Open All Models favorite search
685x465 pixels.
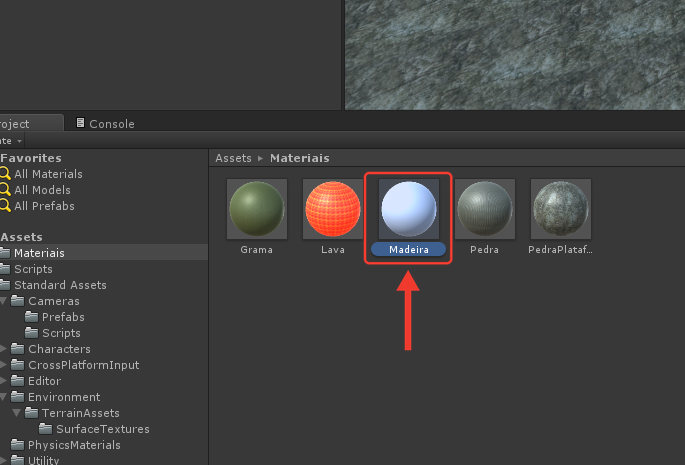tap(42, 190)
